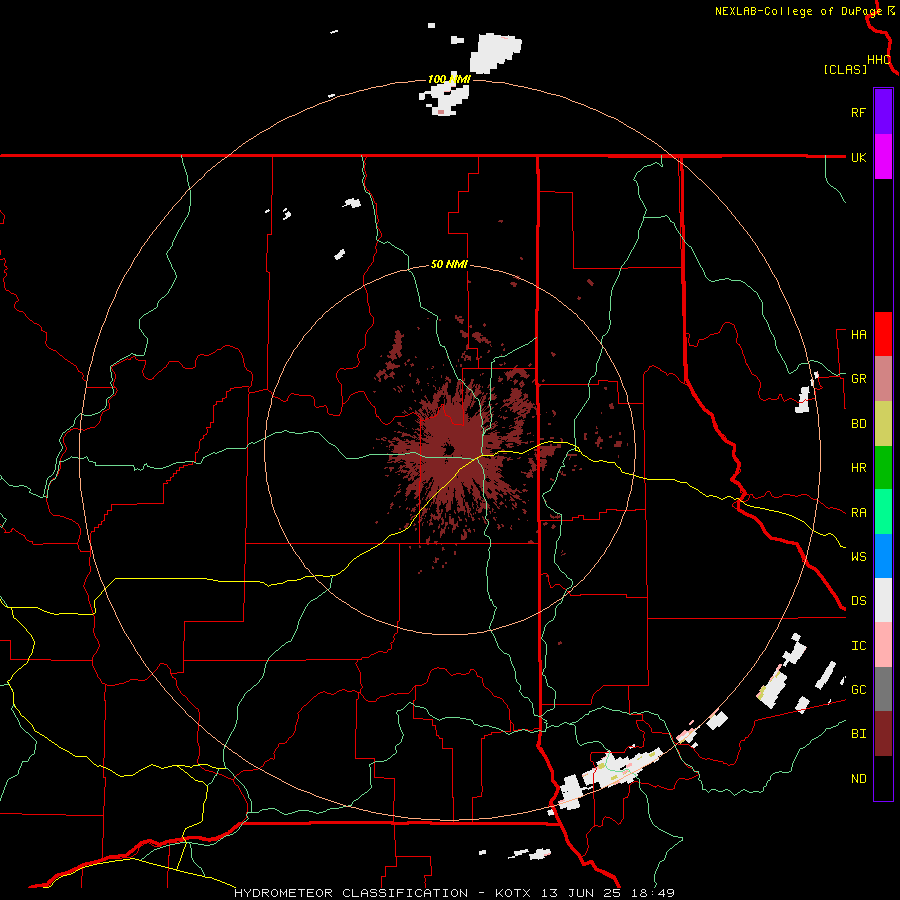Click the RA legend label

858,513
